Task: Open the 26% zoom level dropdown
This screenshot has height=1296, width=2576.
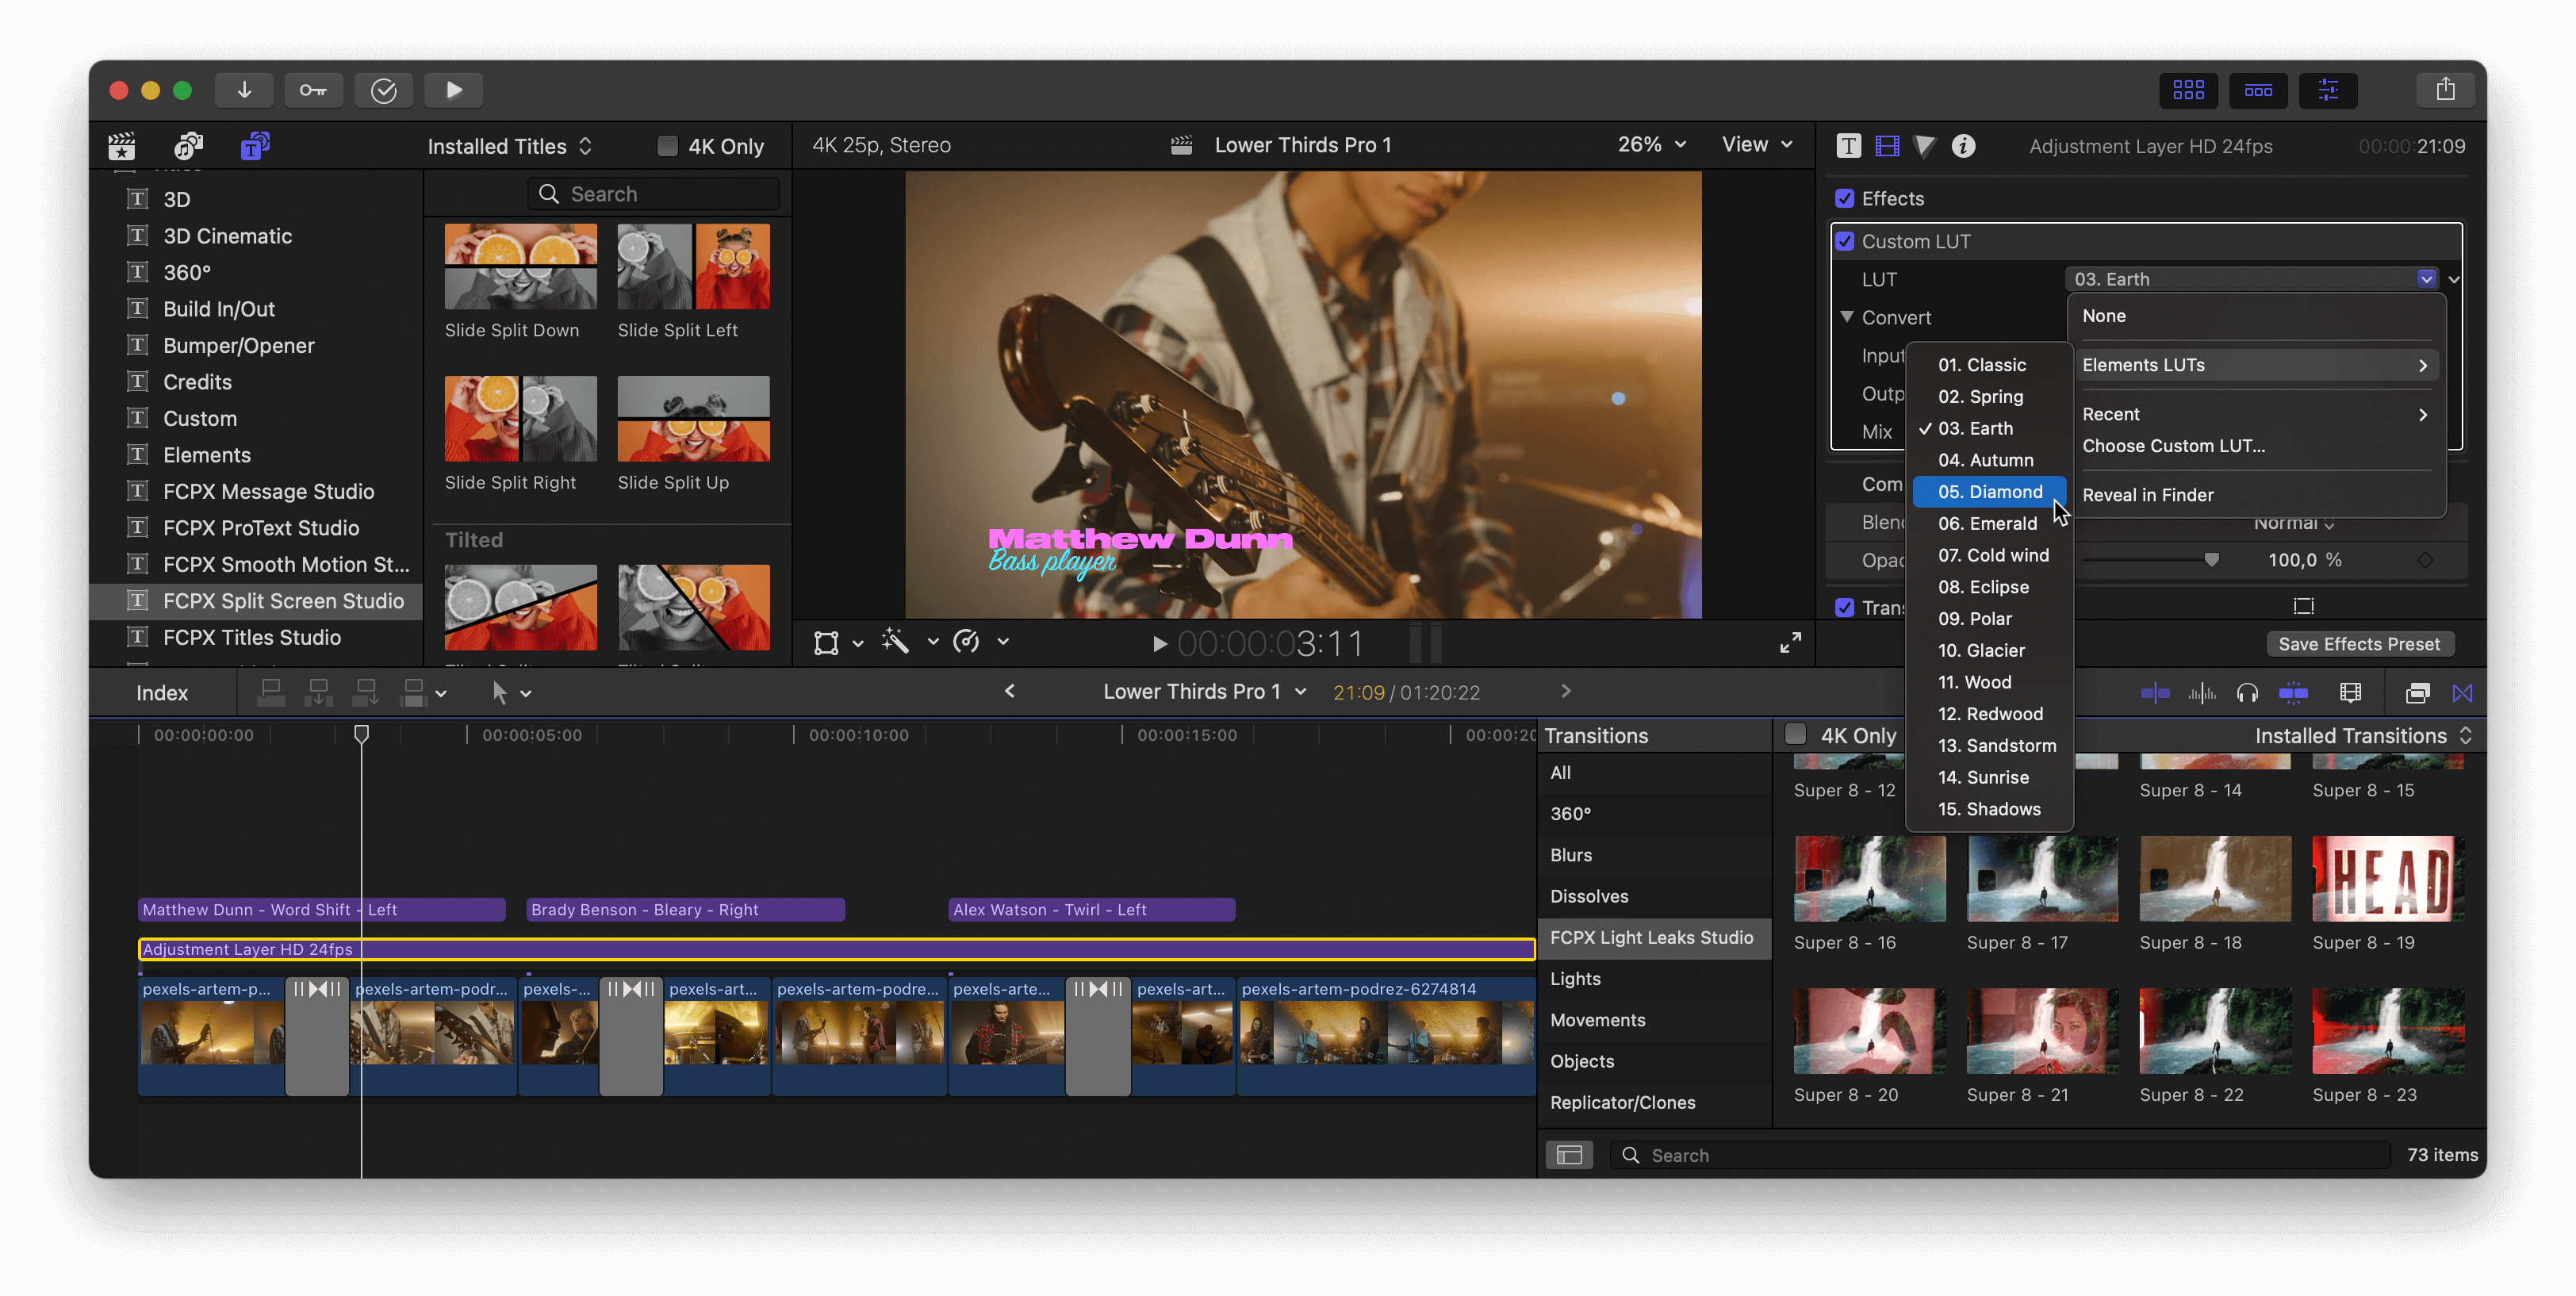Action: (1652, 145)
